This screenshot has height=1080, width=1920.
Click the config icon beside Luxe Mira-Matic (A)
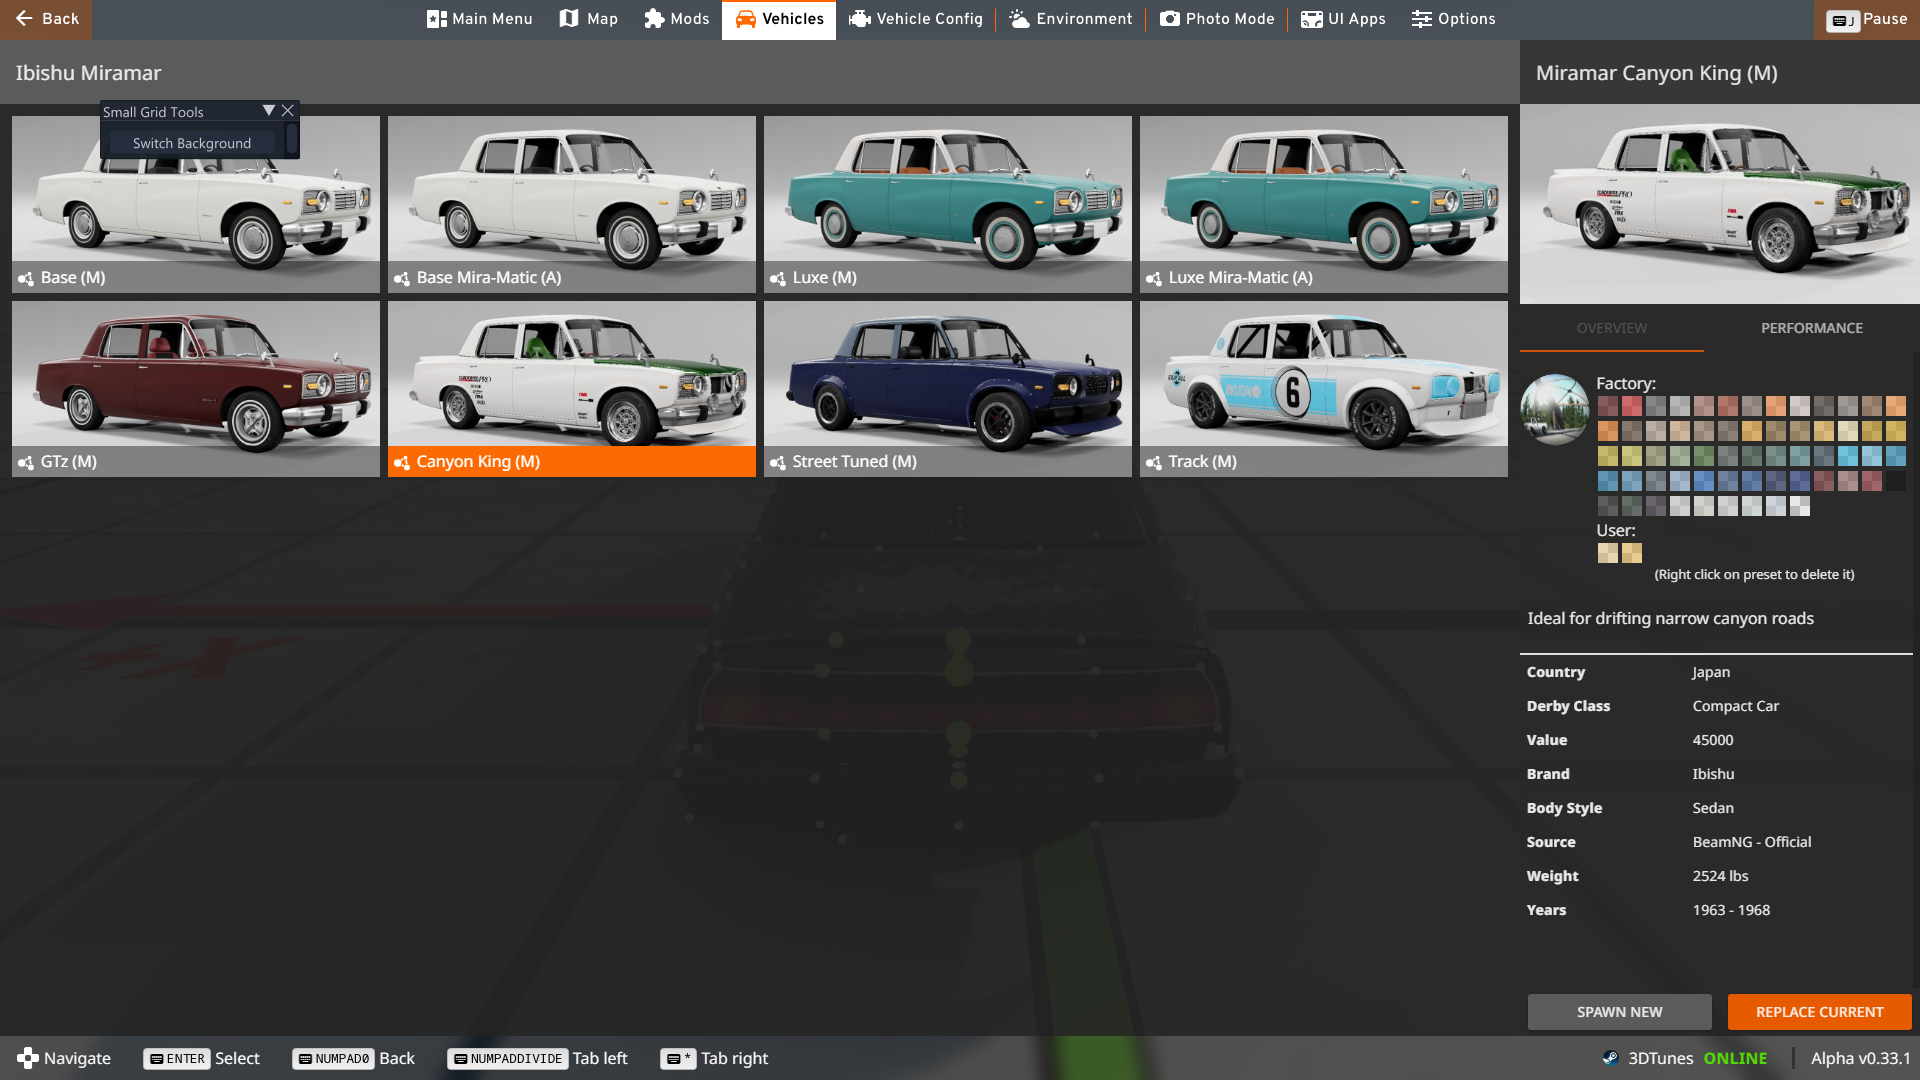1154,279
